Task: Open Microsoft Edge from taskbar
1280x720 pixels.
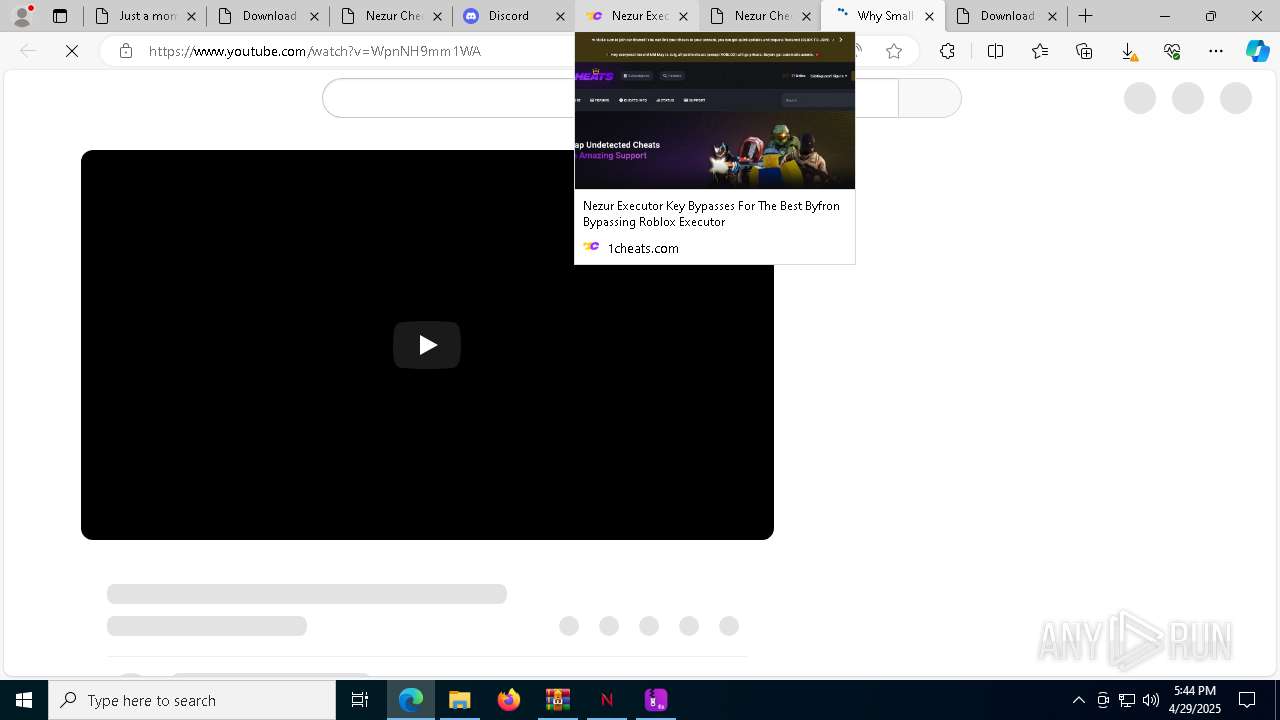Action: (411, 700)
